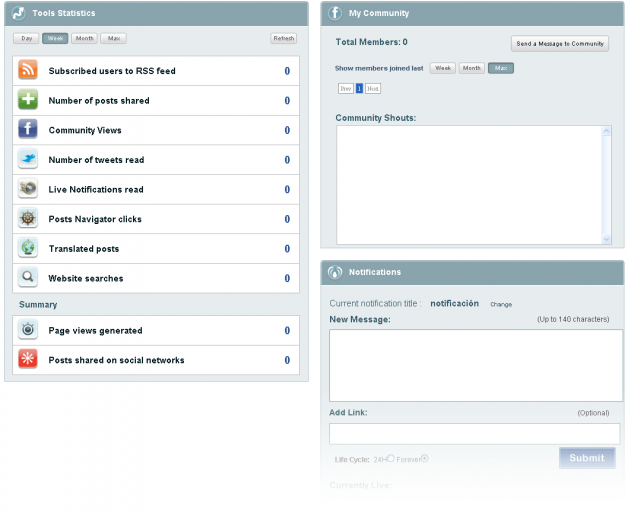
Task: Refresh the Tools Statistics panel
Action: tap(284, 38)
